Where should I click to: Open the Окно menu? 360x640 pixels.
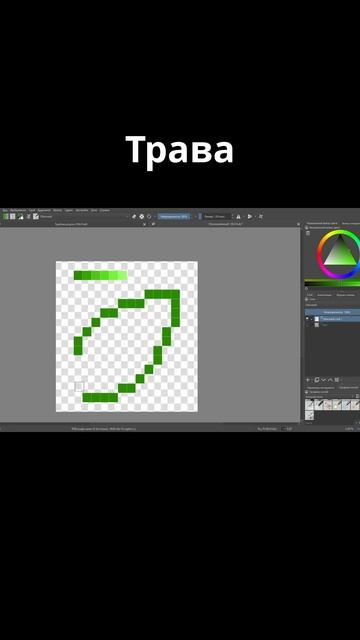tap(94, 210)
